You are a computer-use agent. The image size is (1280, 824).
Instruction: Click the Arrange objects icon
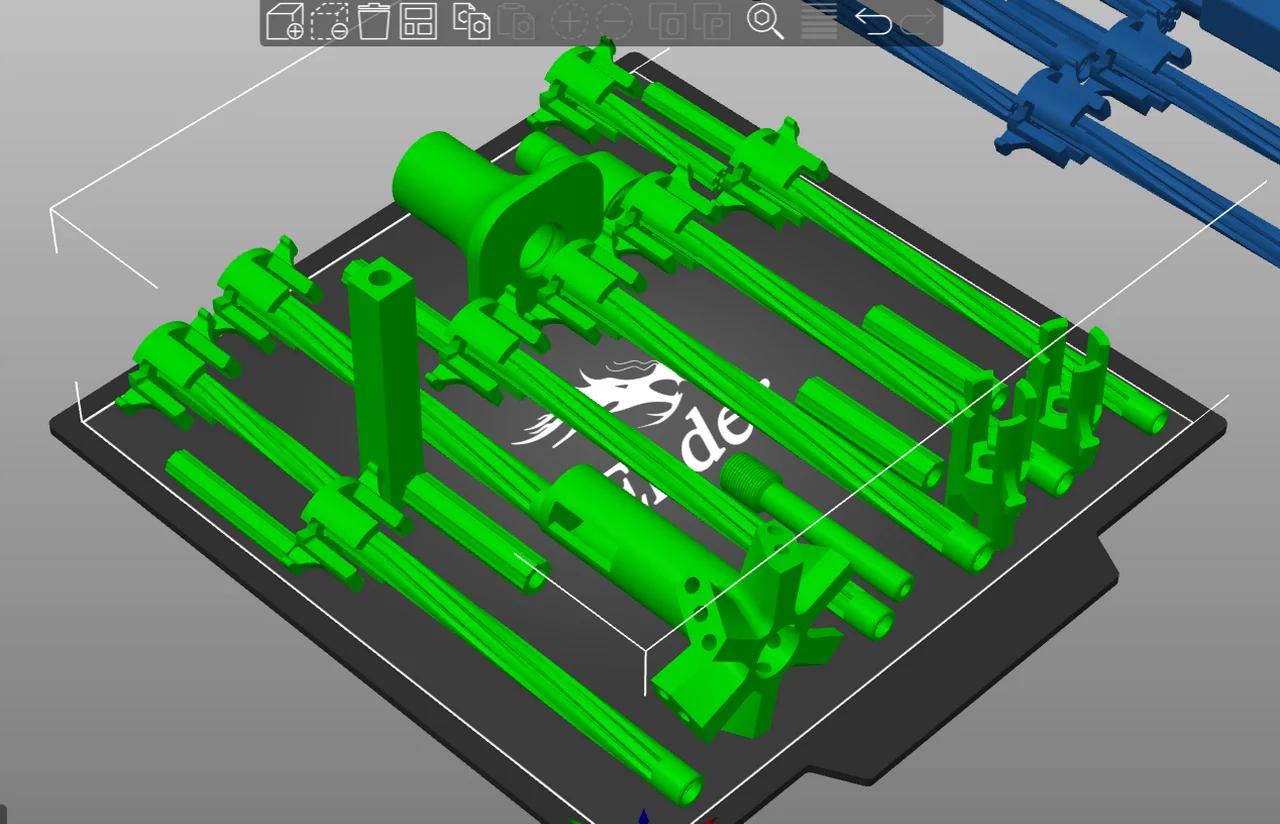[418, 21]
